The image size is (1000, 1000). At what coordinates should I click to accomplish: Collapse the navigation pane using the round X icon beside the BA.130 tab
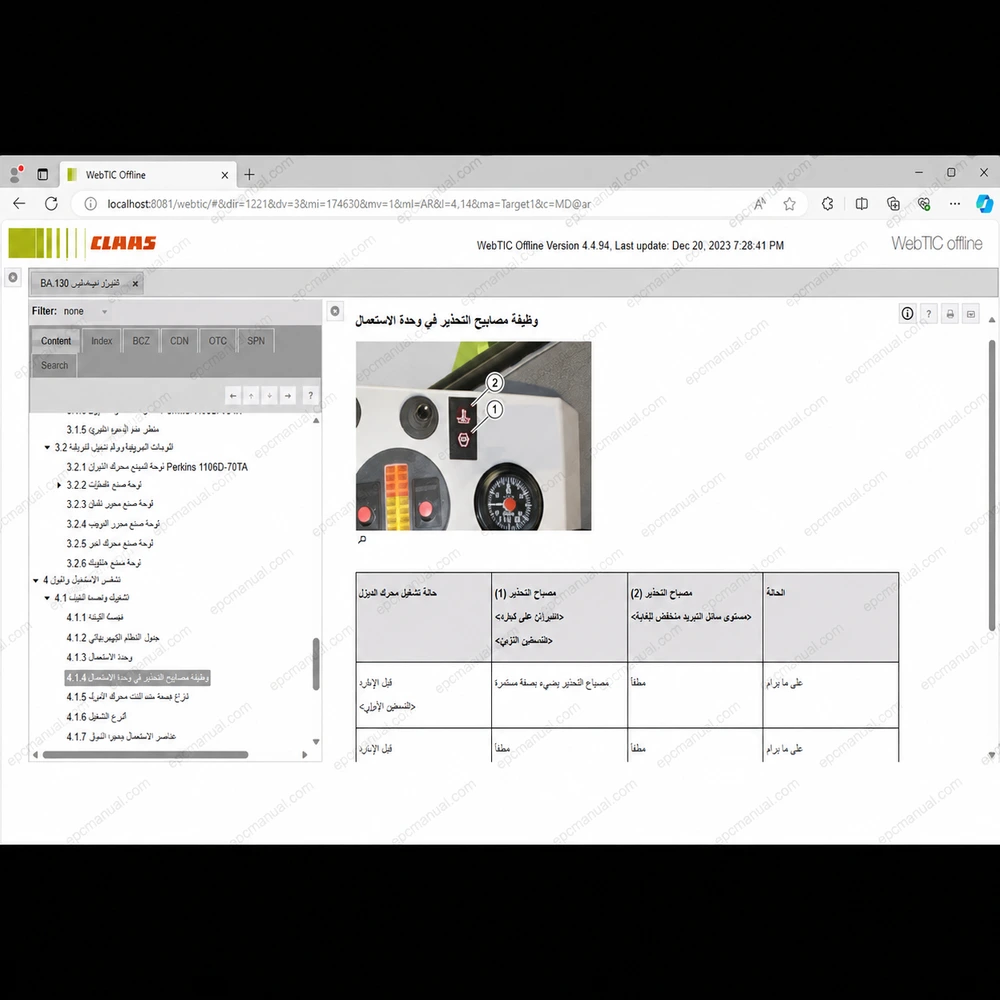pyautogui.click(x=13, y=277)
